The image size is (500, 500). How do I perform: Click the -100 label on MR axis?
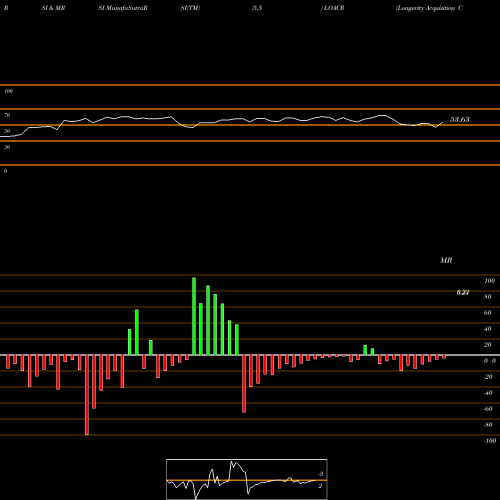[490, 441]
